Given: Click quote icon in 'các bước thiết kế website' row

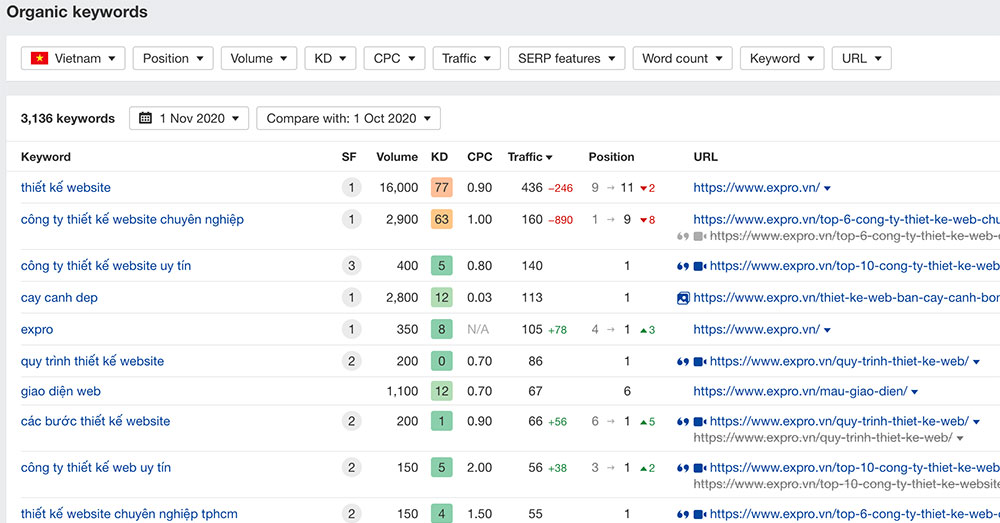Looking at the screenshot, I should tap(682, 422).
